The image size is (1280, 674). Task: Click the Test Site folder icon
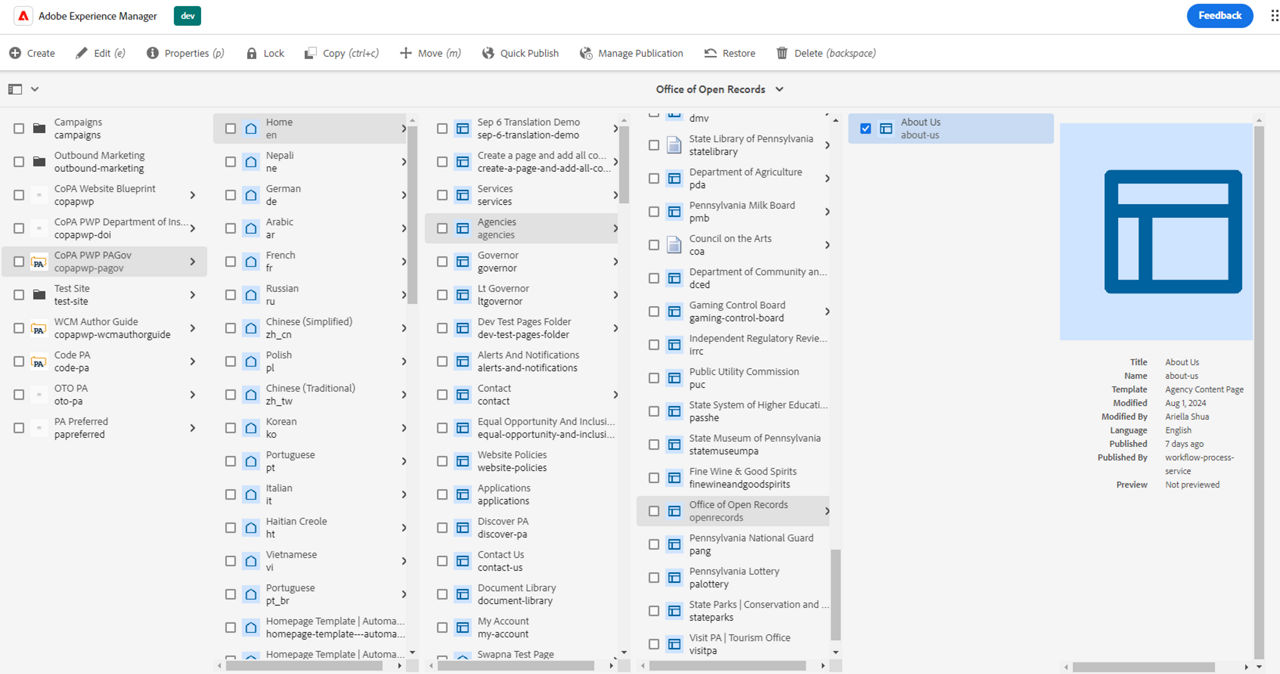(39, 295)
